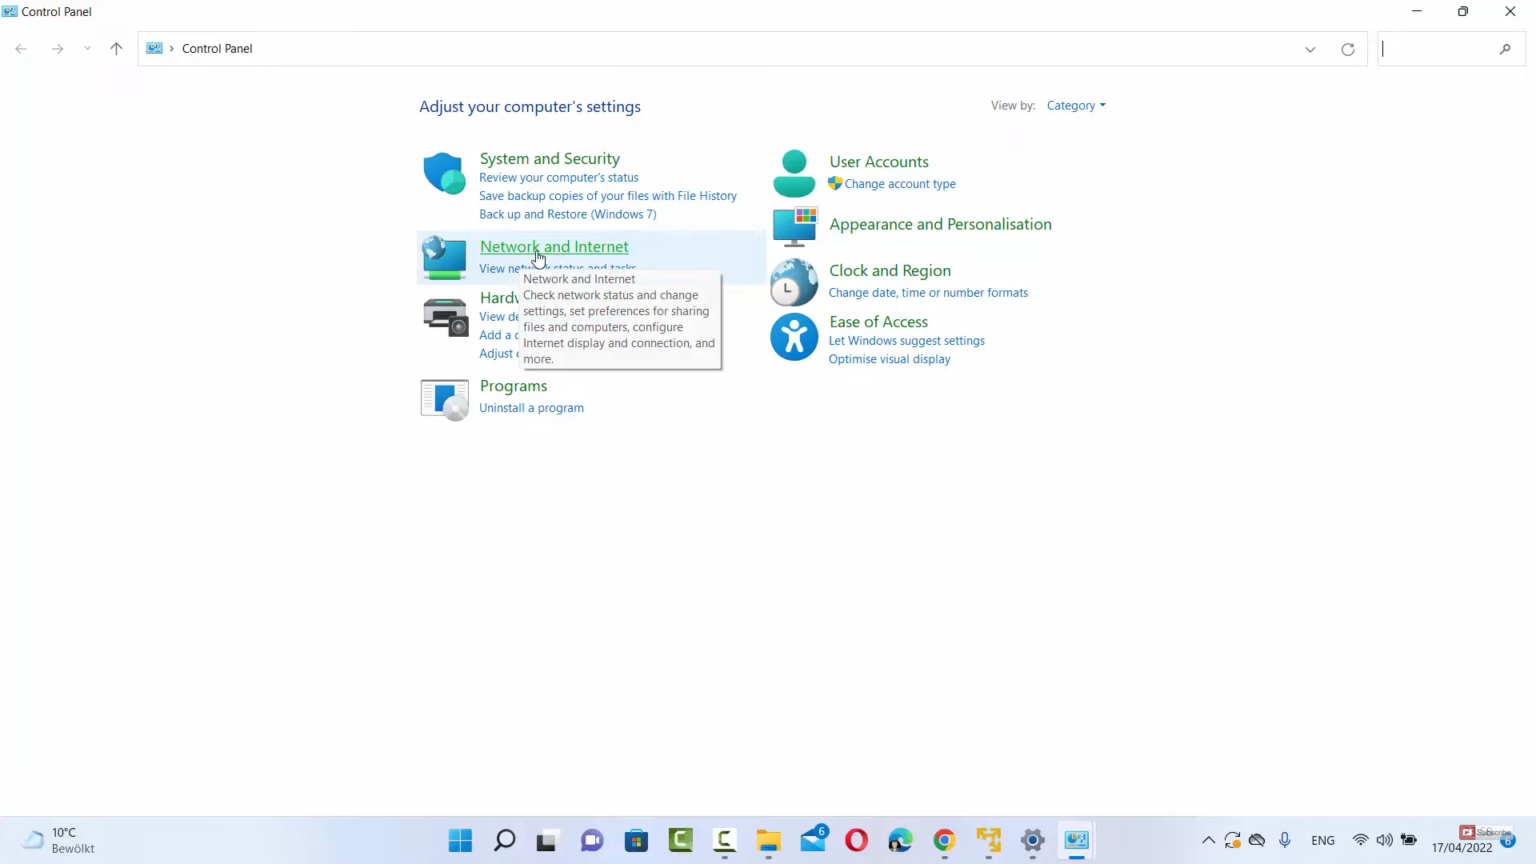Toggle the volume icon in the tray

point(1384,840)
